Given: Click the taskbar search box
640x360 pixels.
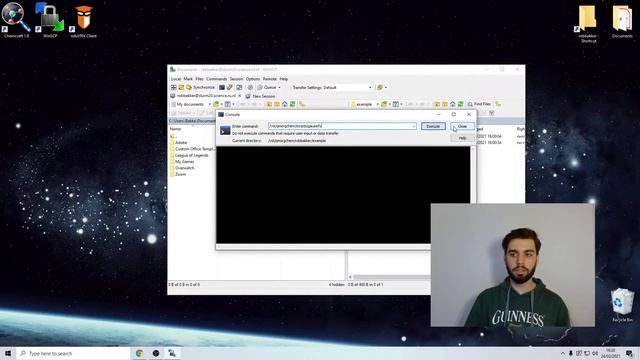Looking at the screenshot, I should pos(73,353).
